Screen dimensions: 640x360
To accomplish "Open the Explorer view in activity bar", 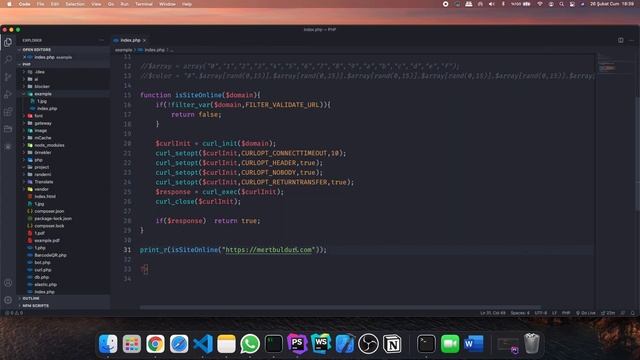I will pos(8,42).
